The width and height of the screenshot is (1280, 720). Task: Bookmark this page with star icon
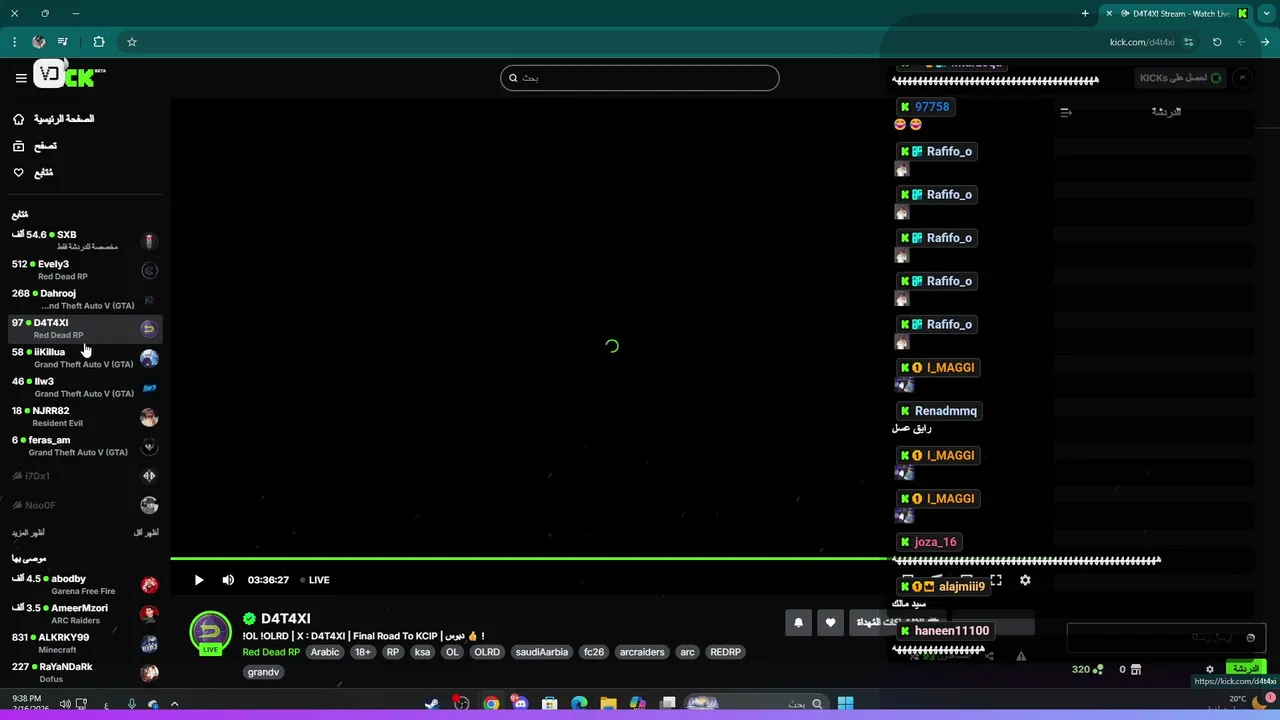(131, 42)
